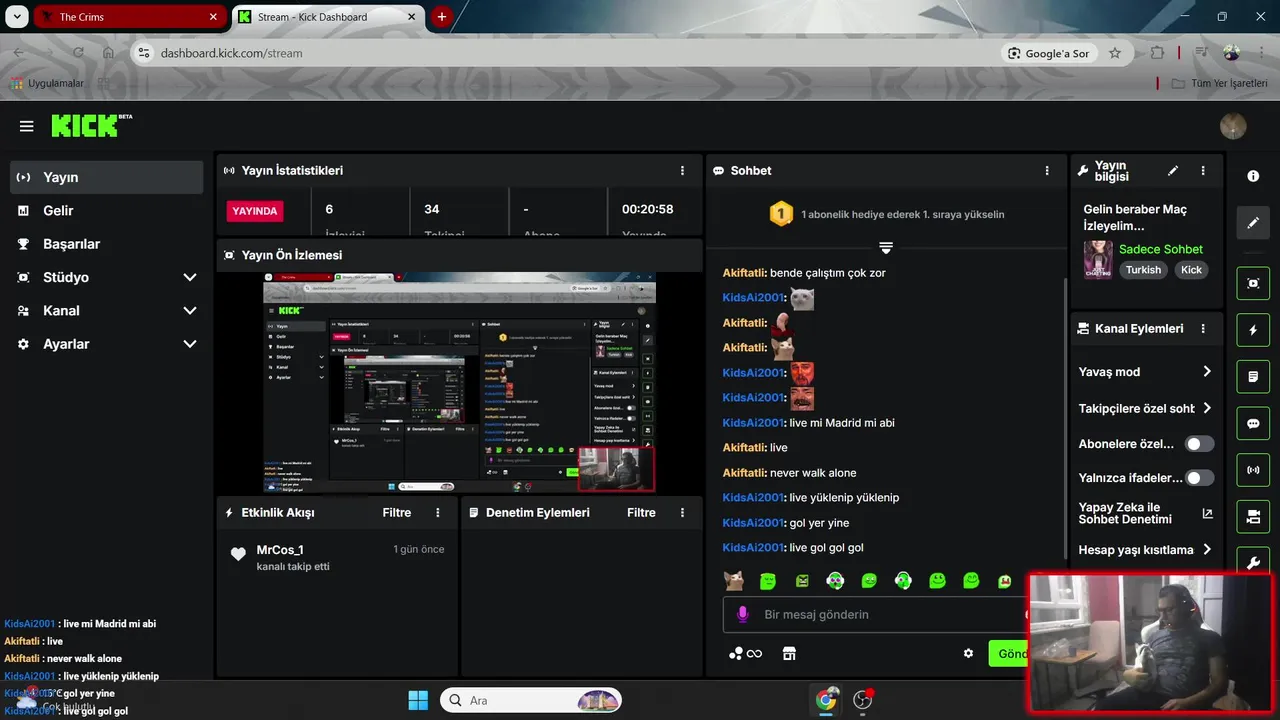Click the stream preview thumbnail
The height and width of the screenshot is (720, 1280).
click(459, 382)
